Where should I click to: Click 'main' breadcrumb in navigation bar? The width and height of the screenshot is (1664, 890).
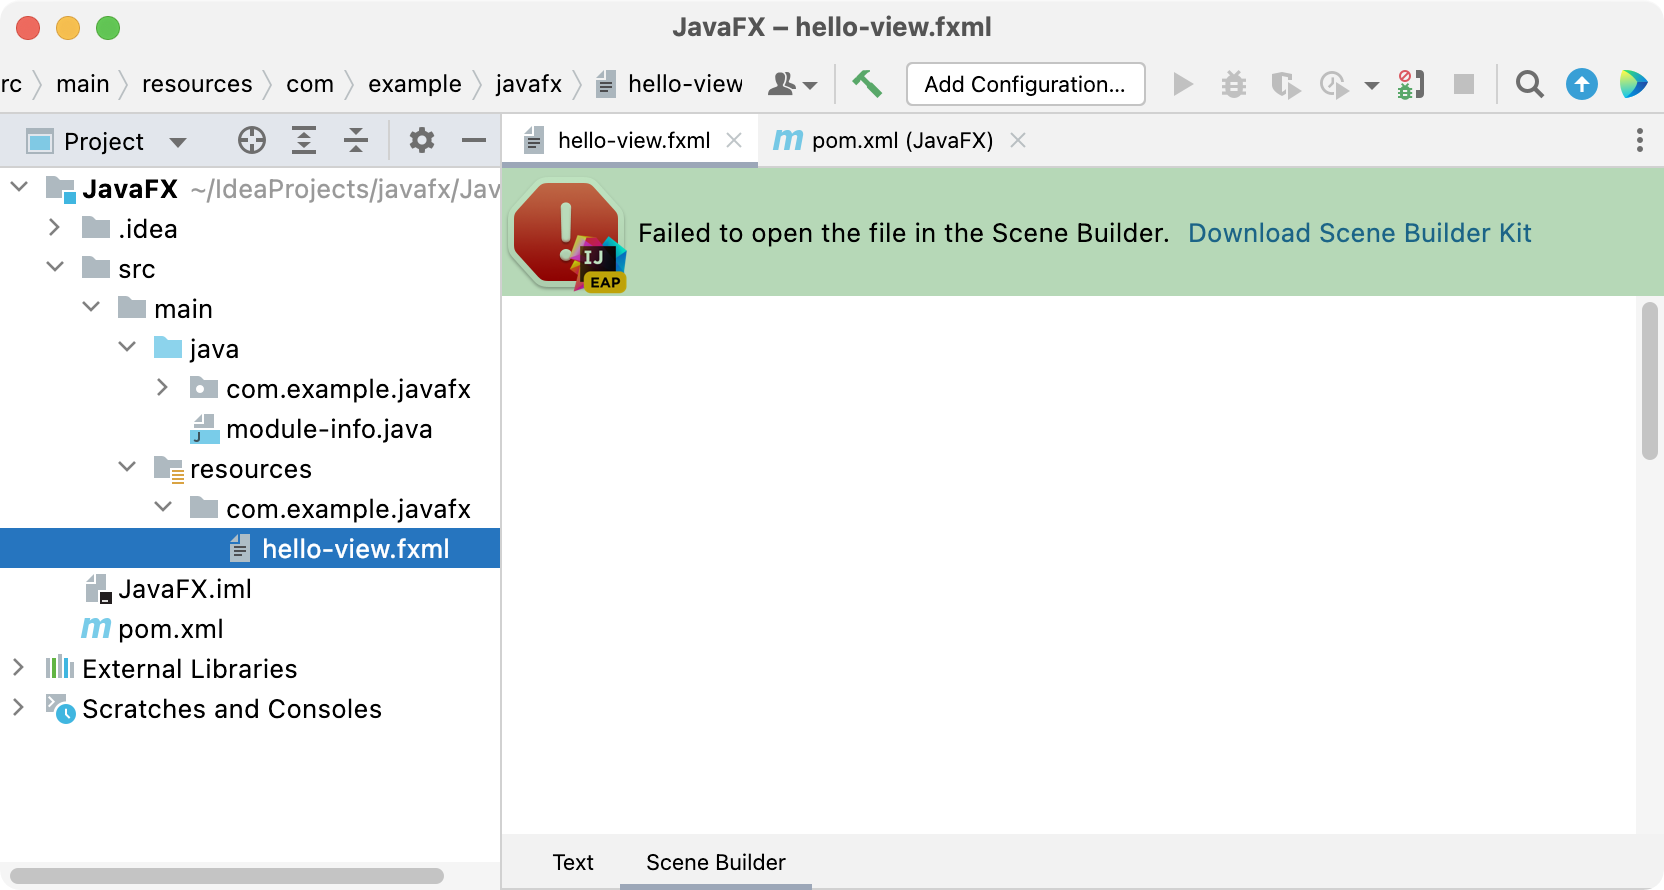click(83, 84)
